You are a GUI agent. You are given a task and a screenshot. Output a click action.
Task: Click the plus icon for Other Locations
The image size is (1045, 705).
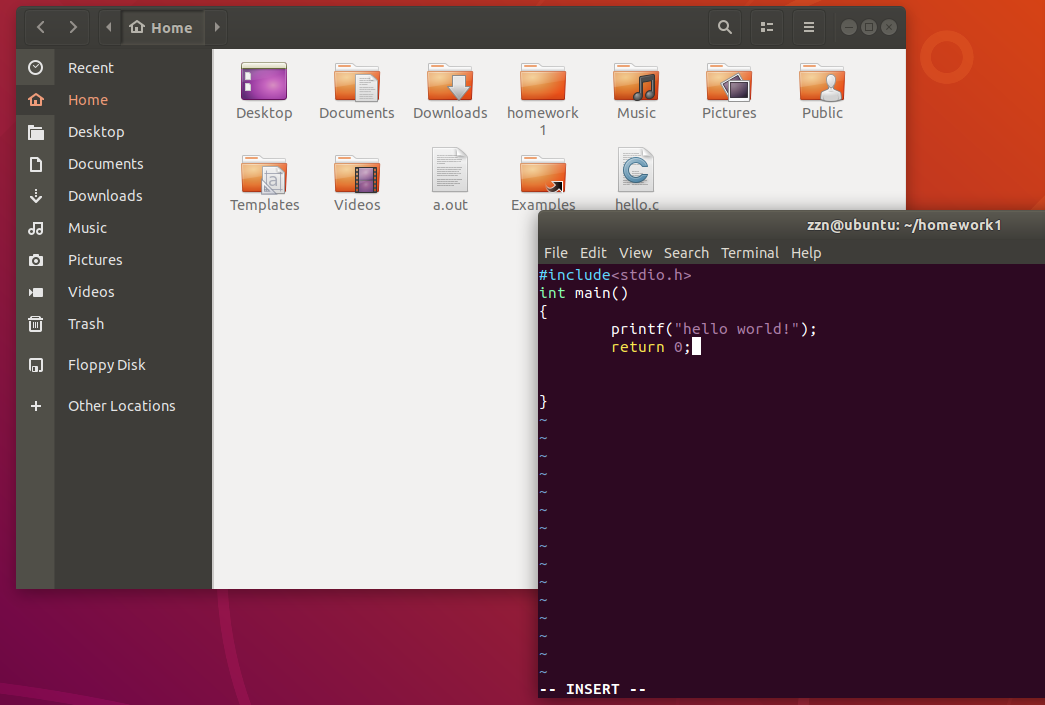click(x=36, y=406)
